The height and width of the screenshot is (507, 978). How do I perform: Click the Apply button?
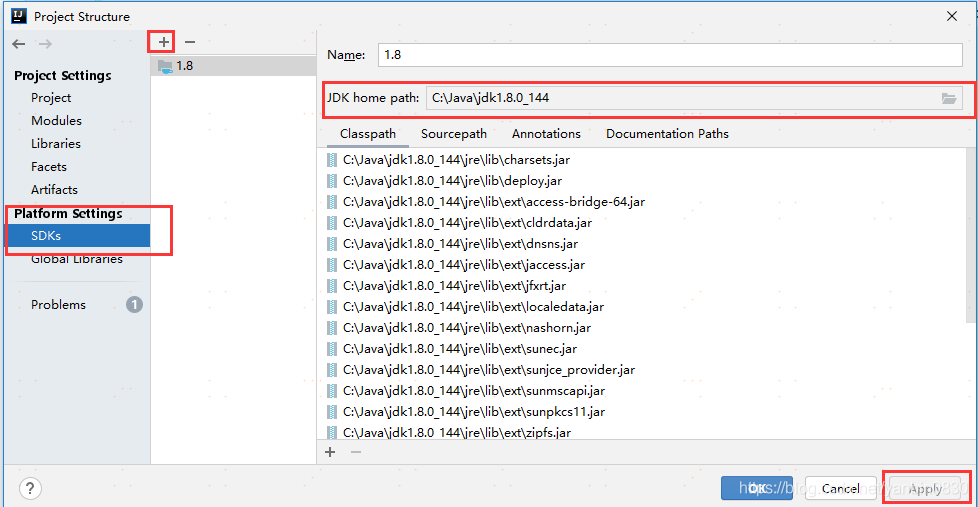(926, 488)
